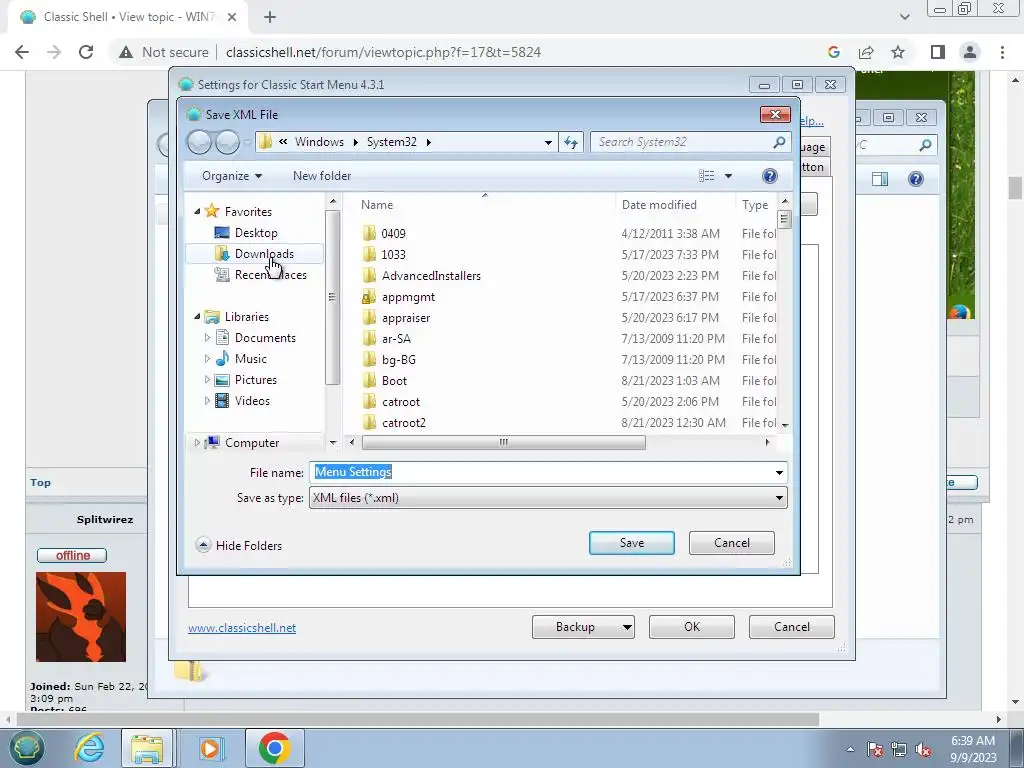Click the network tray icon
Image resolution: width=1024 pixels, height=768 pixels.
[899, 749]
